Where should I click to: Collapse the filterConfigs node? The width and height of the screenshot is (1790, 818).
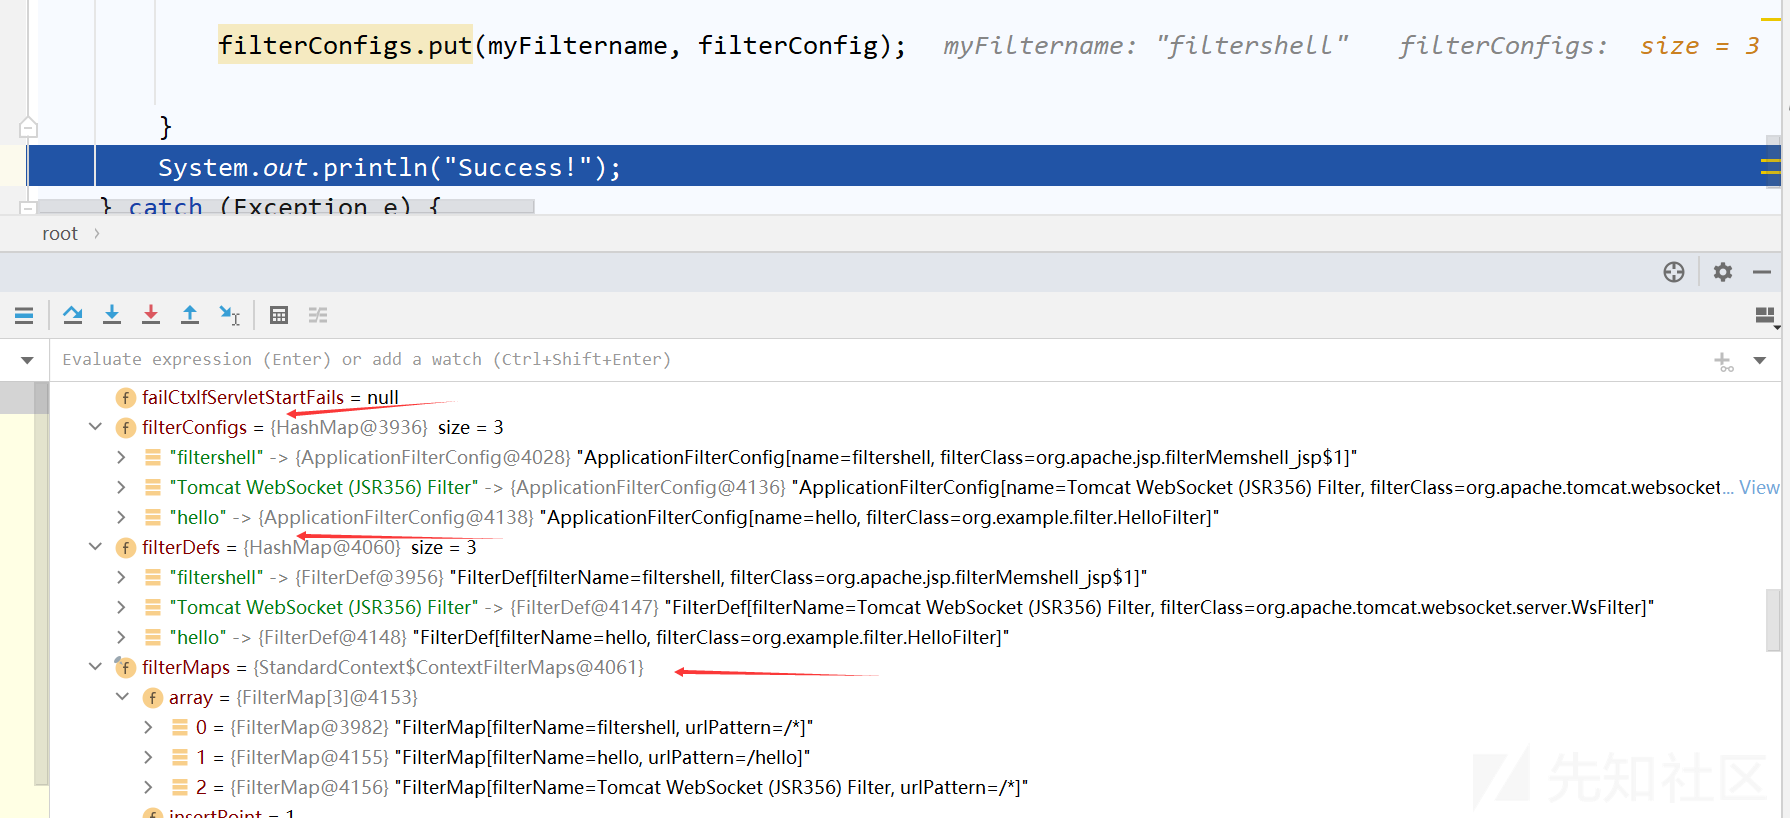[95, 427]
